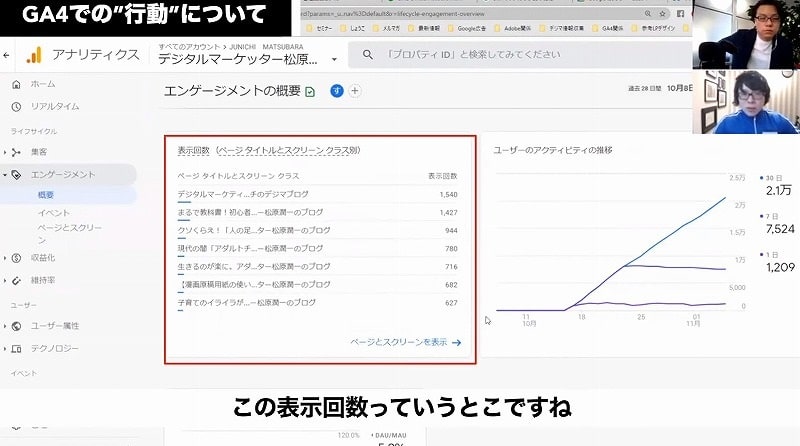This screenshot has height=446, width=800.
Task: Click the retention (維持率) icon
Action: [16, 281]
